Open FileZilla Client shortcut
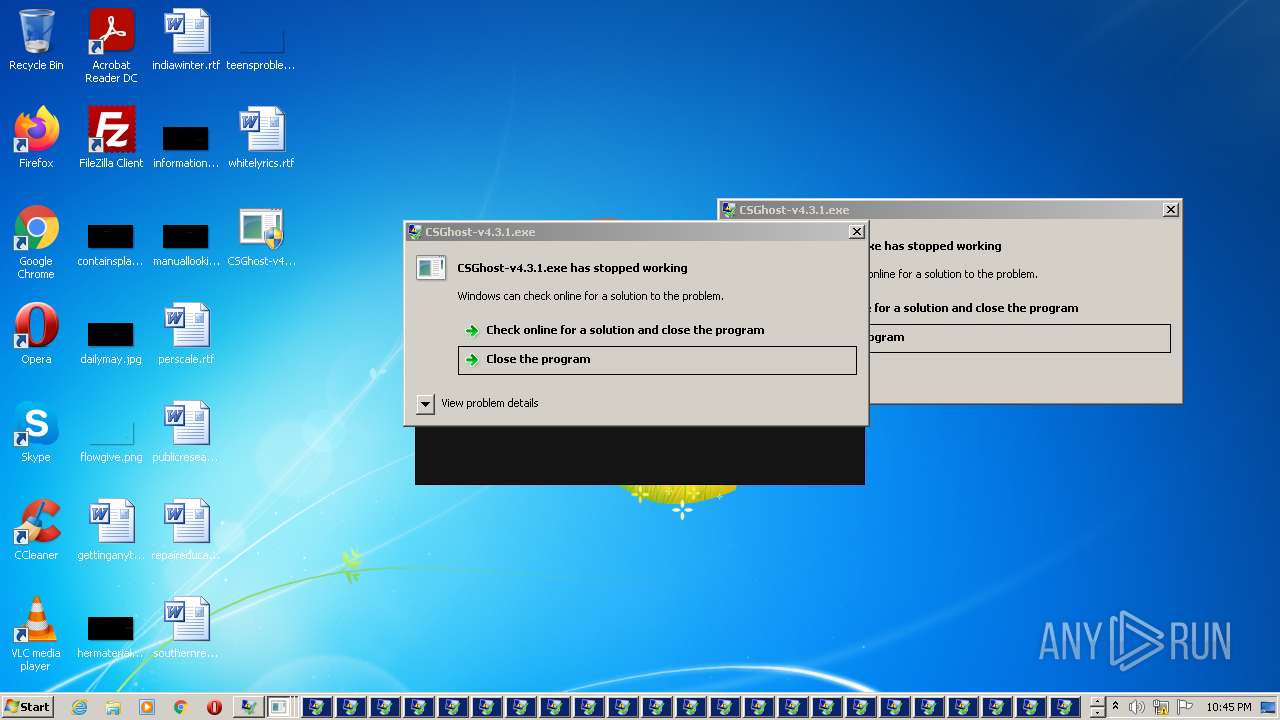Screen dimensions: 1280x720 111,138
